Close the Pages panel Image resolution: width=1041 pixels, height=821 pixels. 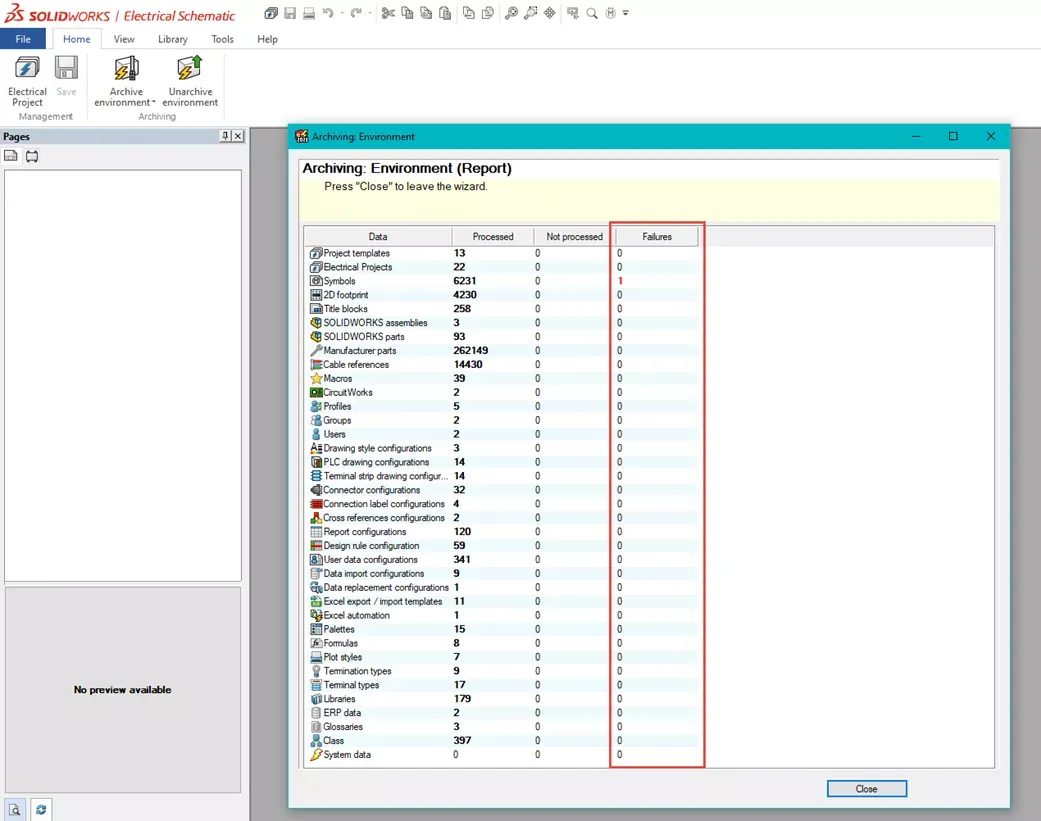click(x=238, y=136)
